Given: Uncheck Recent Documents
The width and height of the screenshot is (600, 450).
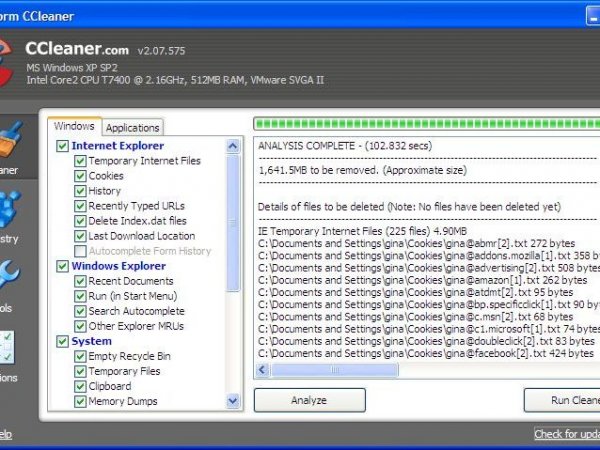Looking at the screenshot, I should [80, 281].
